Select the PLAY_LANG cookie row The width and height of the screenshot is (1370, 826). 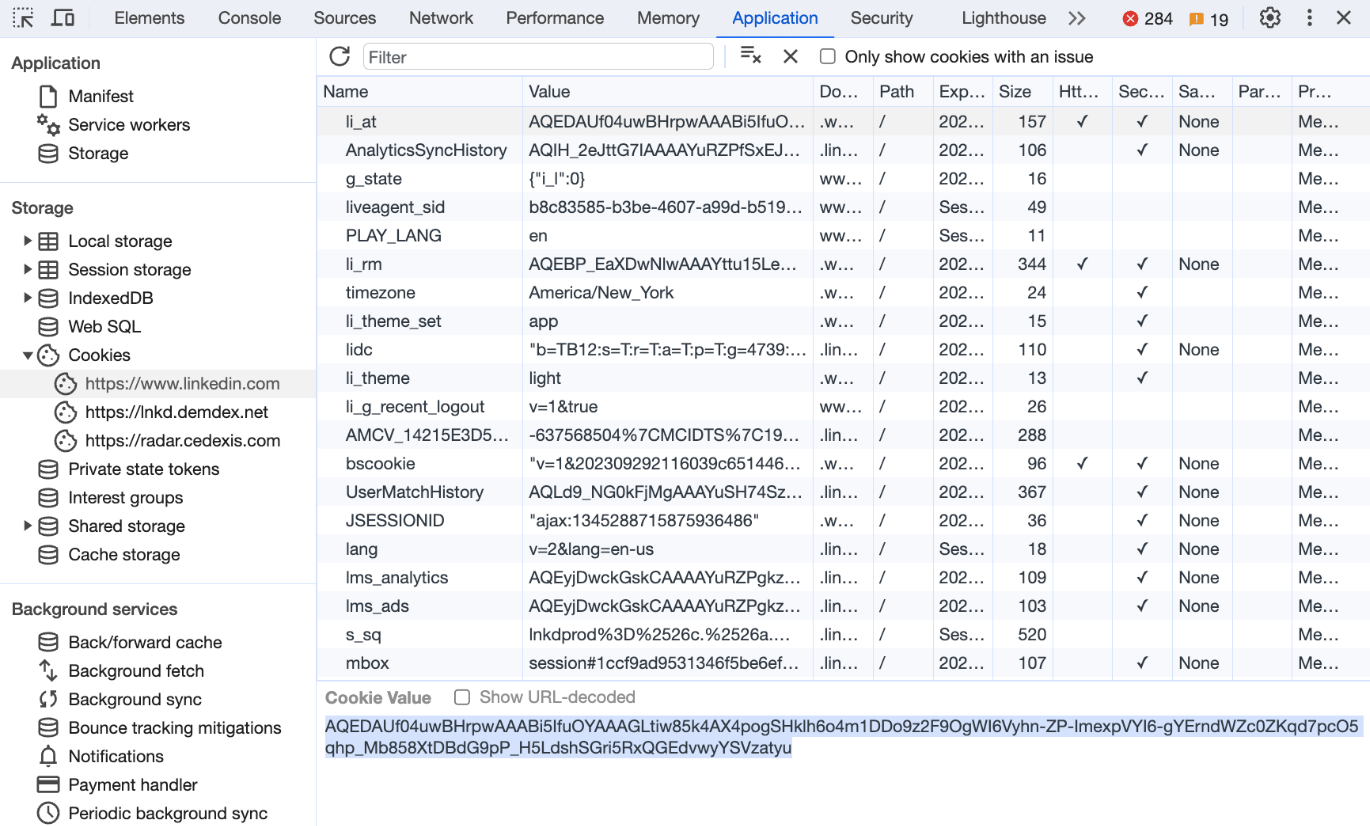coord(843,236)
